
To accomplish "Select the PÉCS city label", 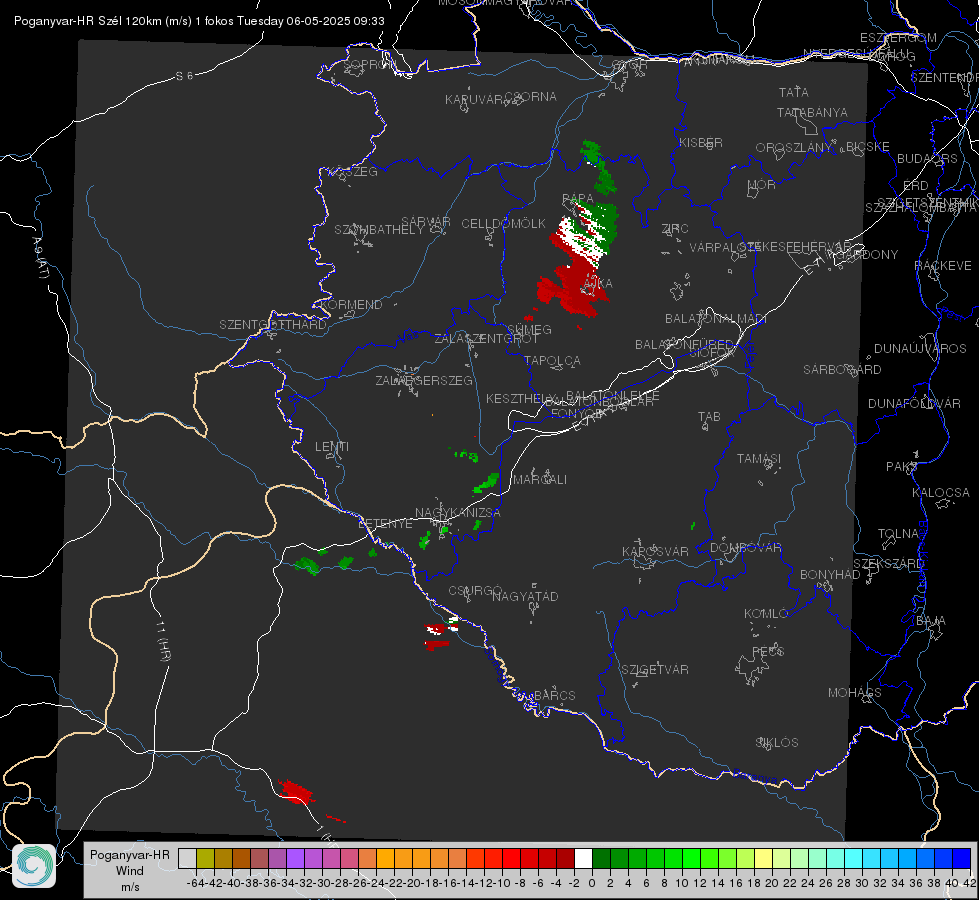I will [x=767, y=651].
